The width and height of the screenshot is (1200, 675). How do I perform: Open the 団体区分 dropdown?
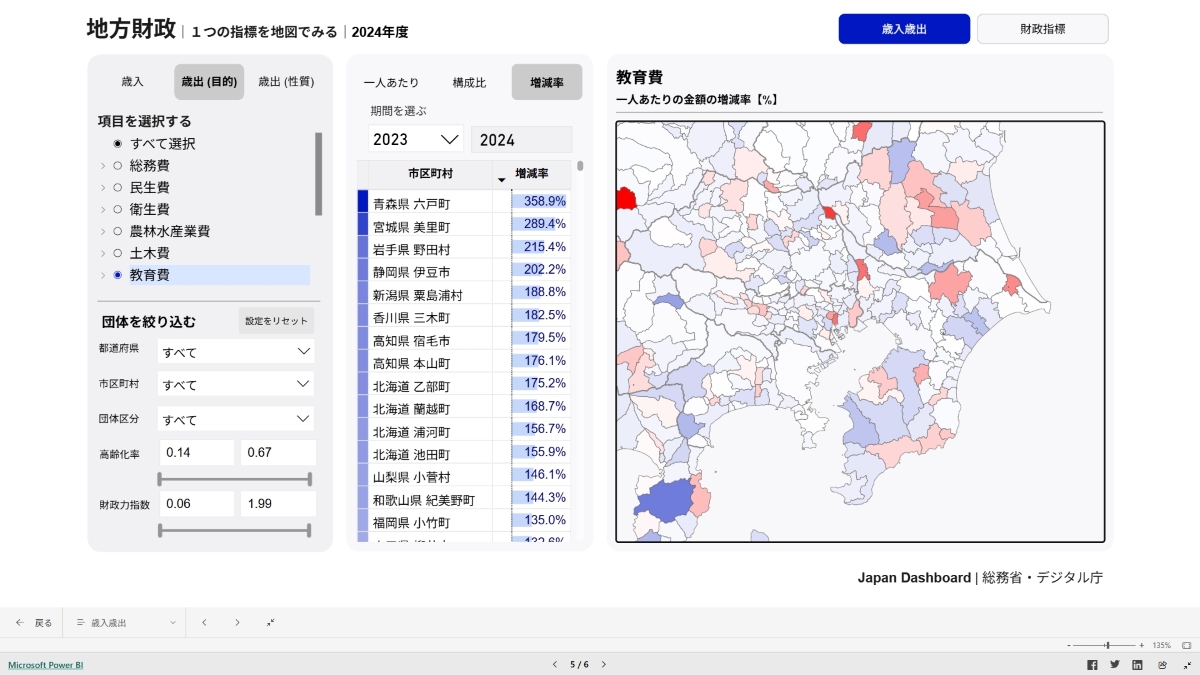pos(235,419)
